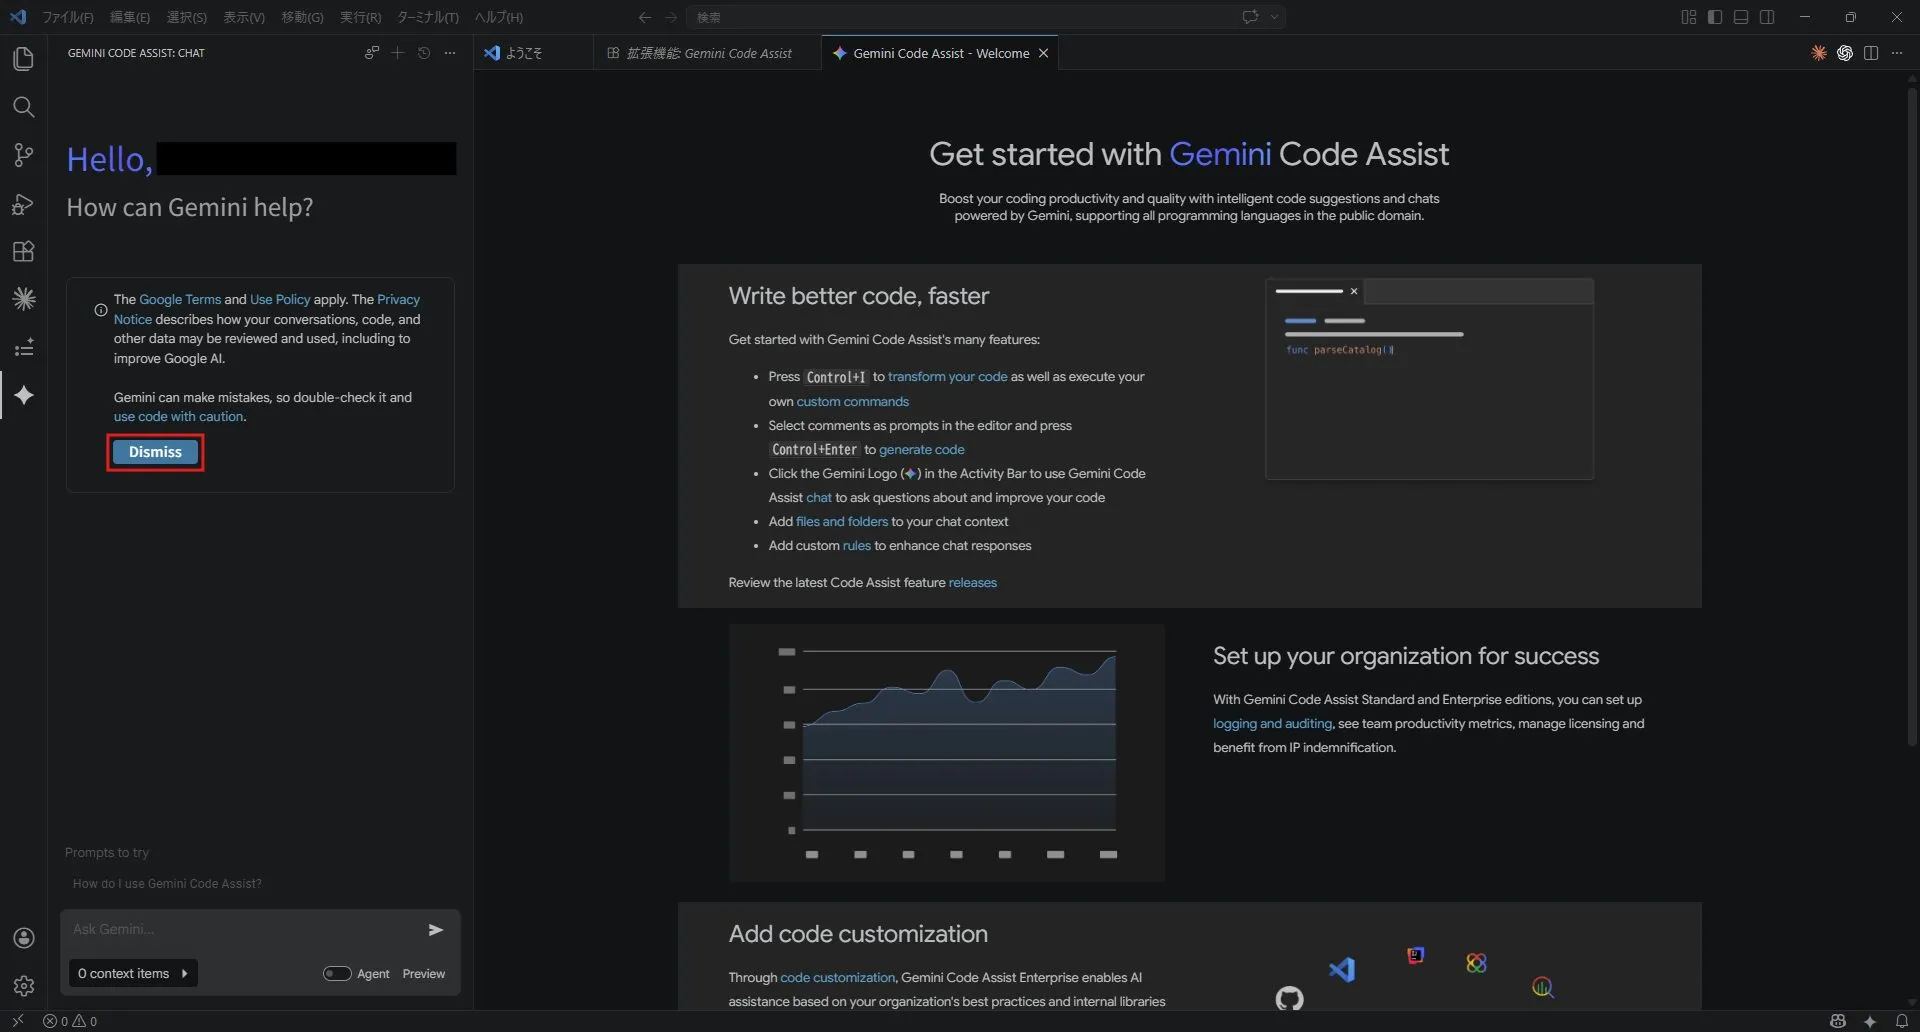Open the ヘルプ(H) menu
Screen dimensions: 1920x1032
[x=498, y=17]
